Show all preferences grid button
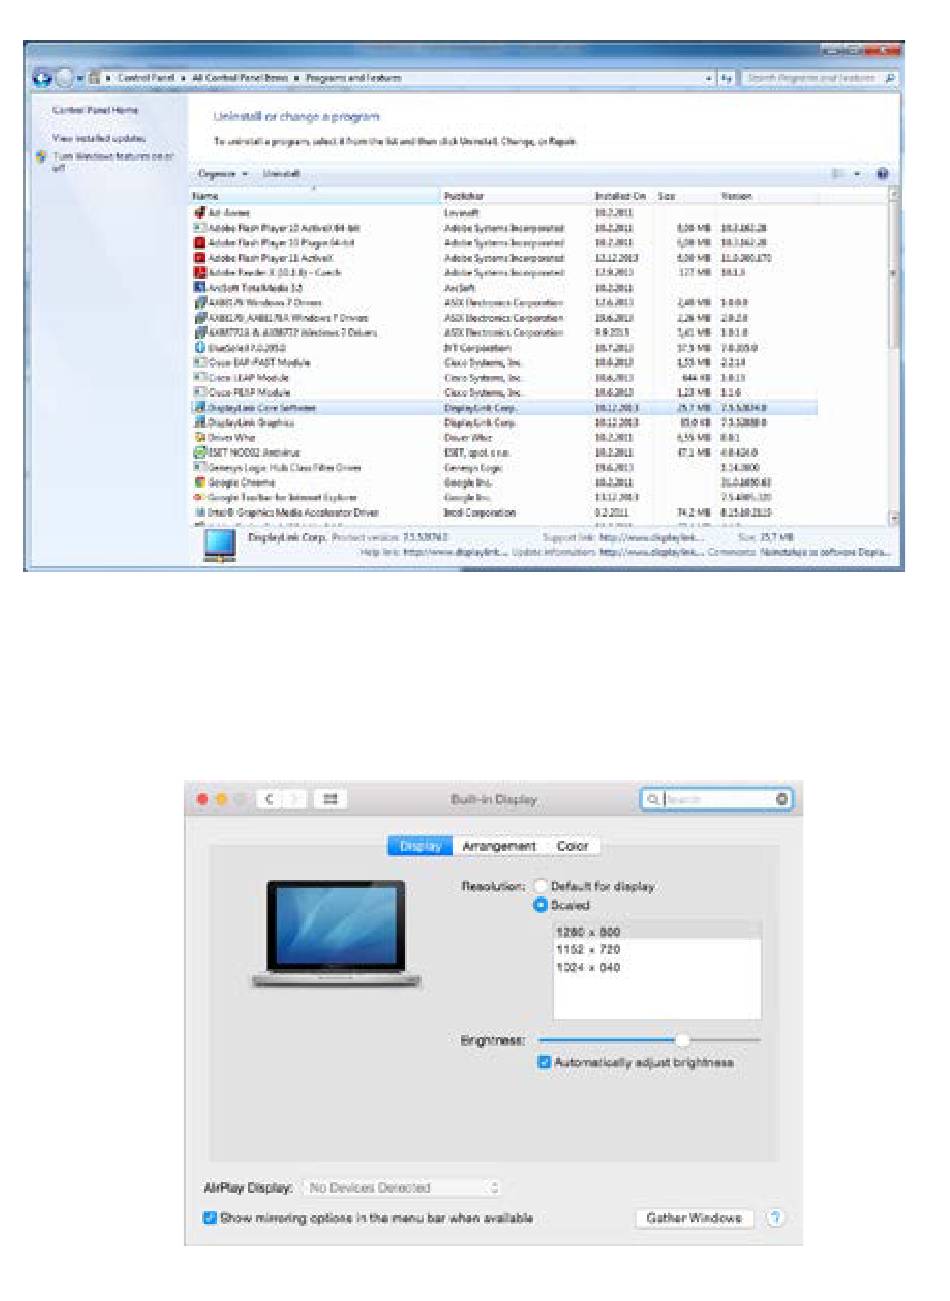 click(331, 799)
